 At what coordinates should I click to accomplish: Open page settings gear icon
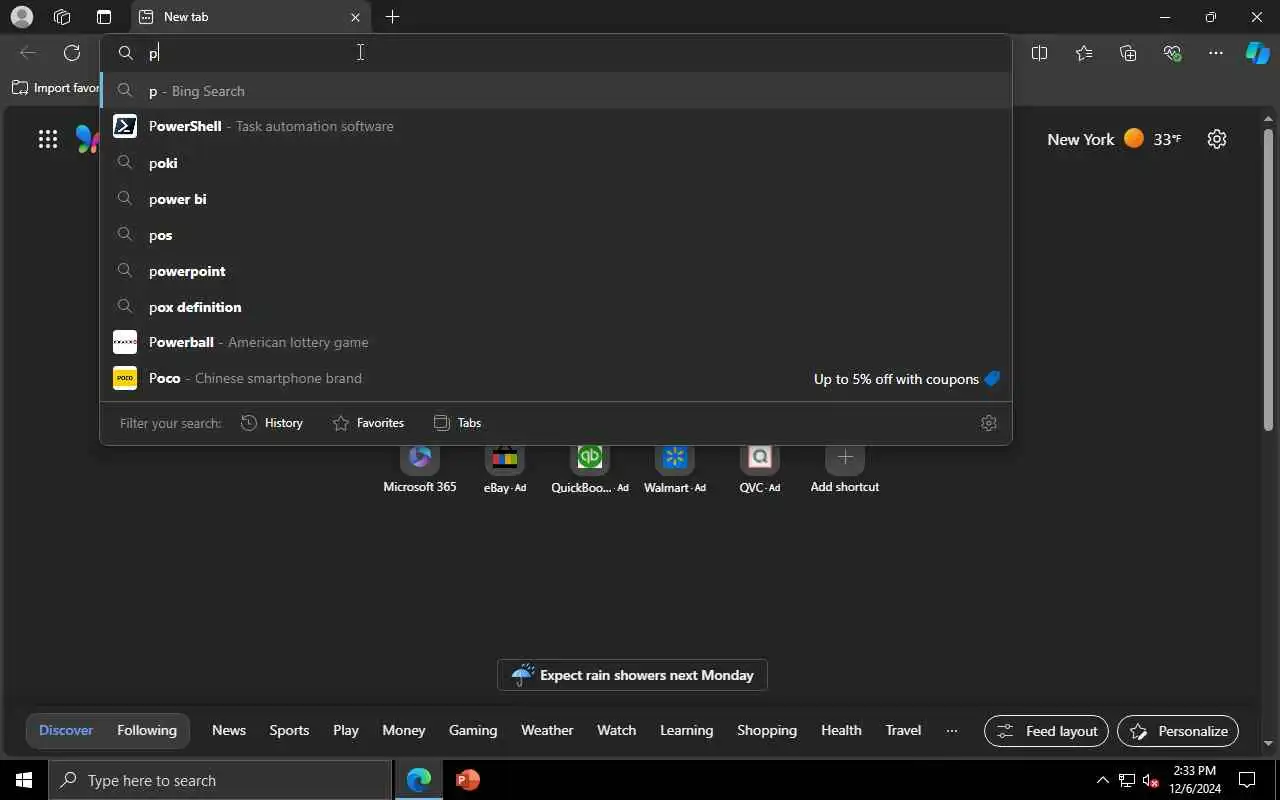(x=1217, y=139)
